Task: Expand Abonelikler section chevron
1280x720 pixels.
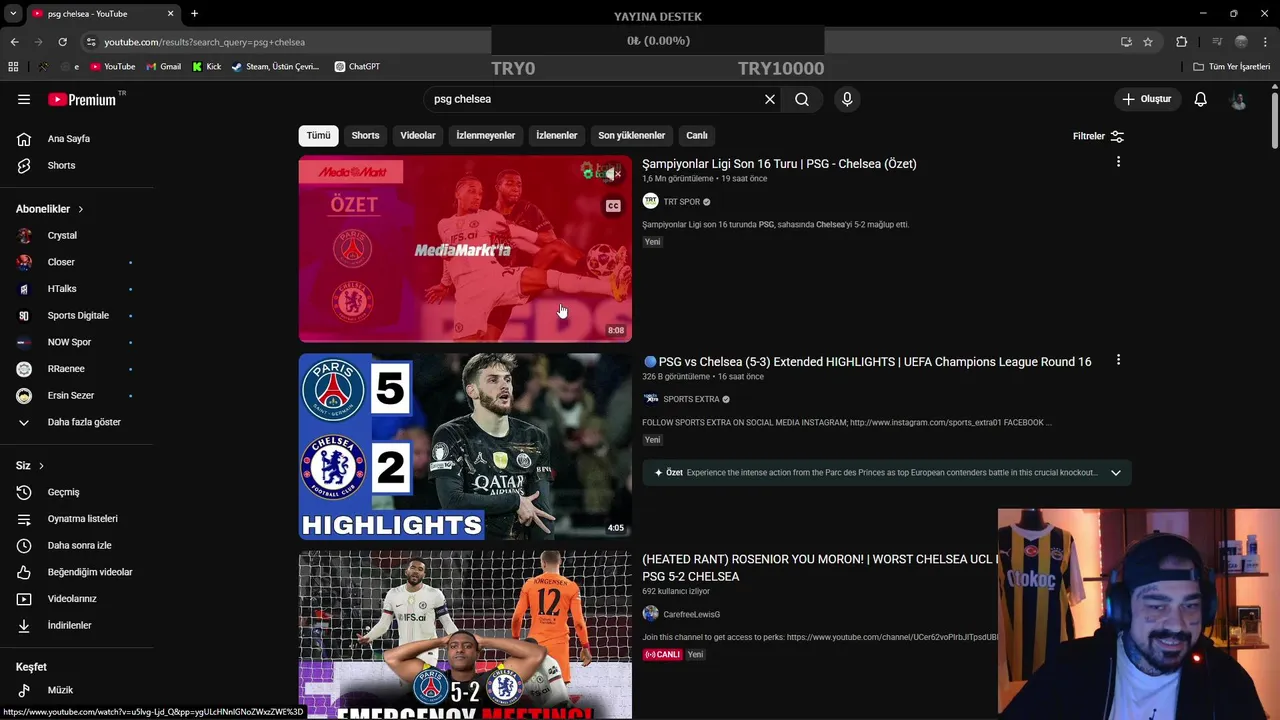Action: (x=80, y=209)
